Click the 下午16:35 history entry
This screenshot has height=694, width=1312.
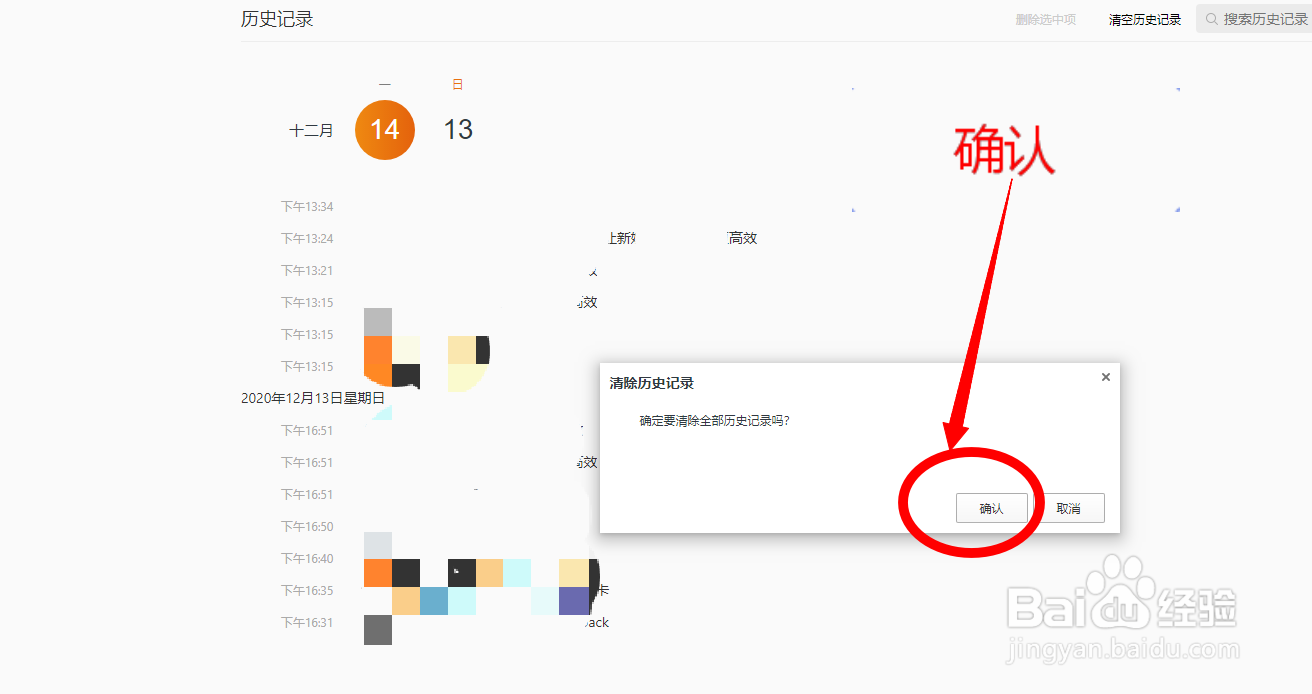307,591
